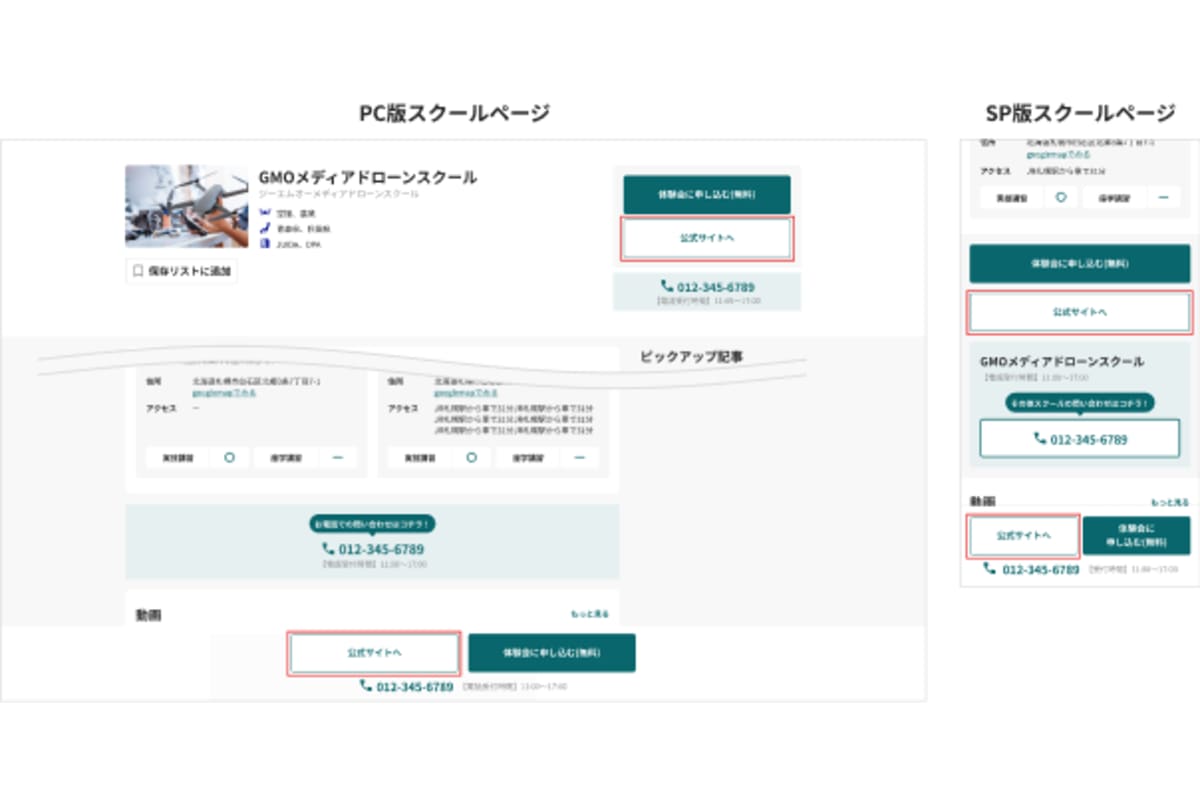Toggle the ○ mark beside 実技講習 on SP page
Image resolution: width=1200 pixels, height=800 pixels.
click(1062, 197)
